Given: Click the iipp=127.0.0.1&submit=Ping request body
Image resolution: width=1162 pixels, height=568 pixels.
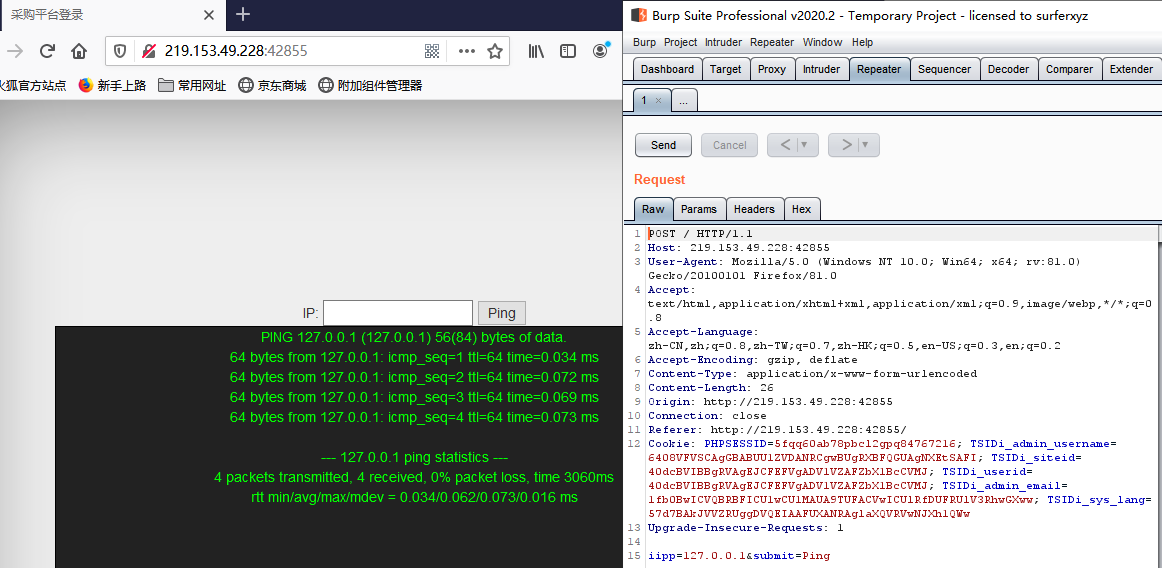Looking at the screenshot, I should click(x=739, y=555).
